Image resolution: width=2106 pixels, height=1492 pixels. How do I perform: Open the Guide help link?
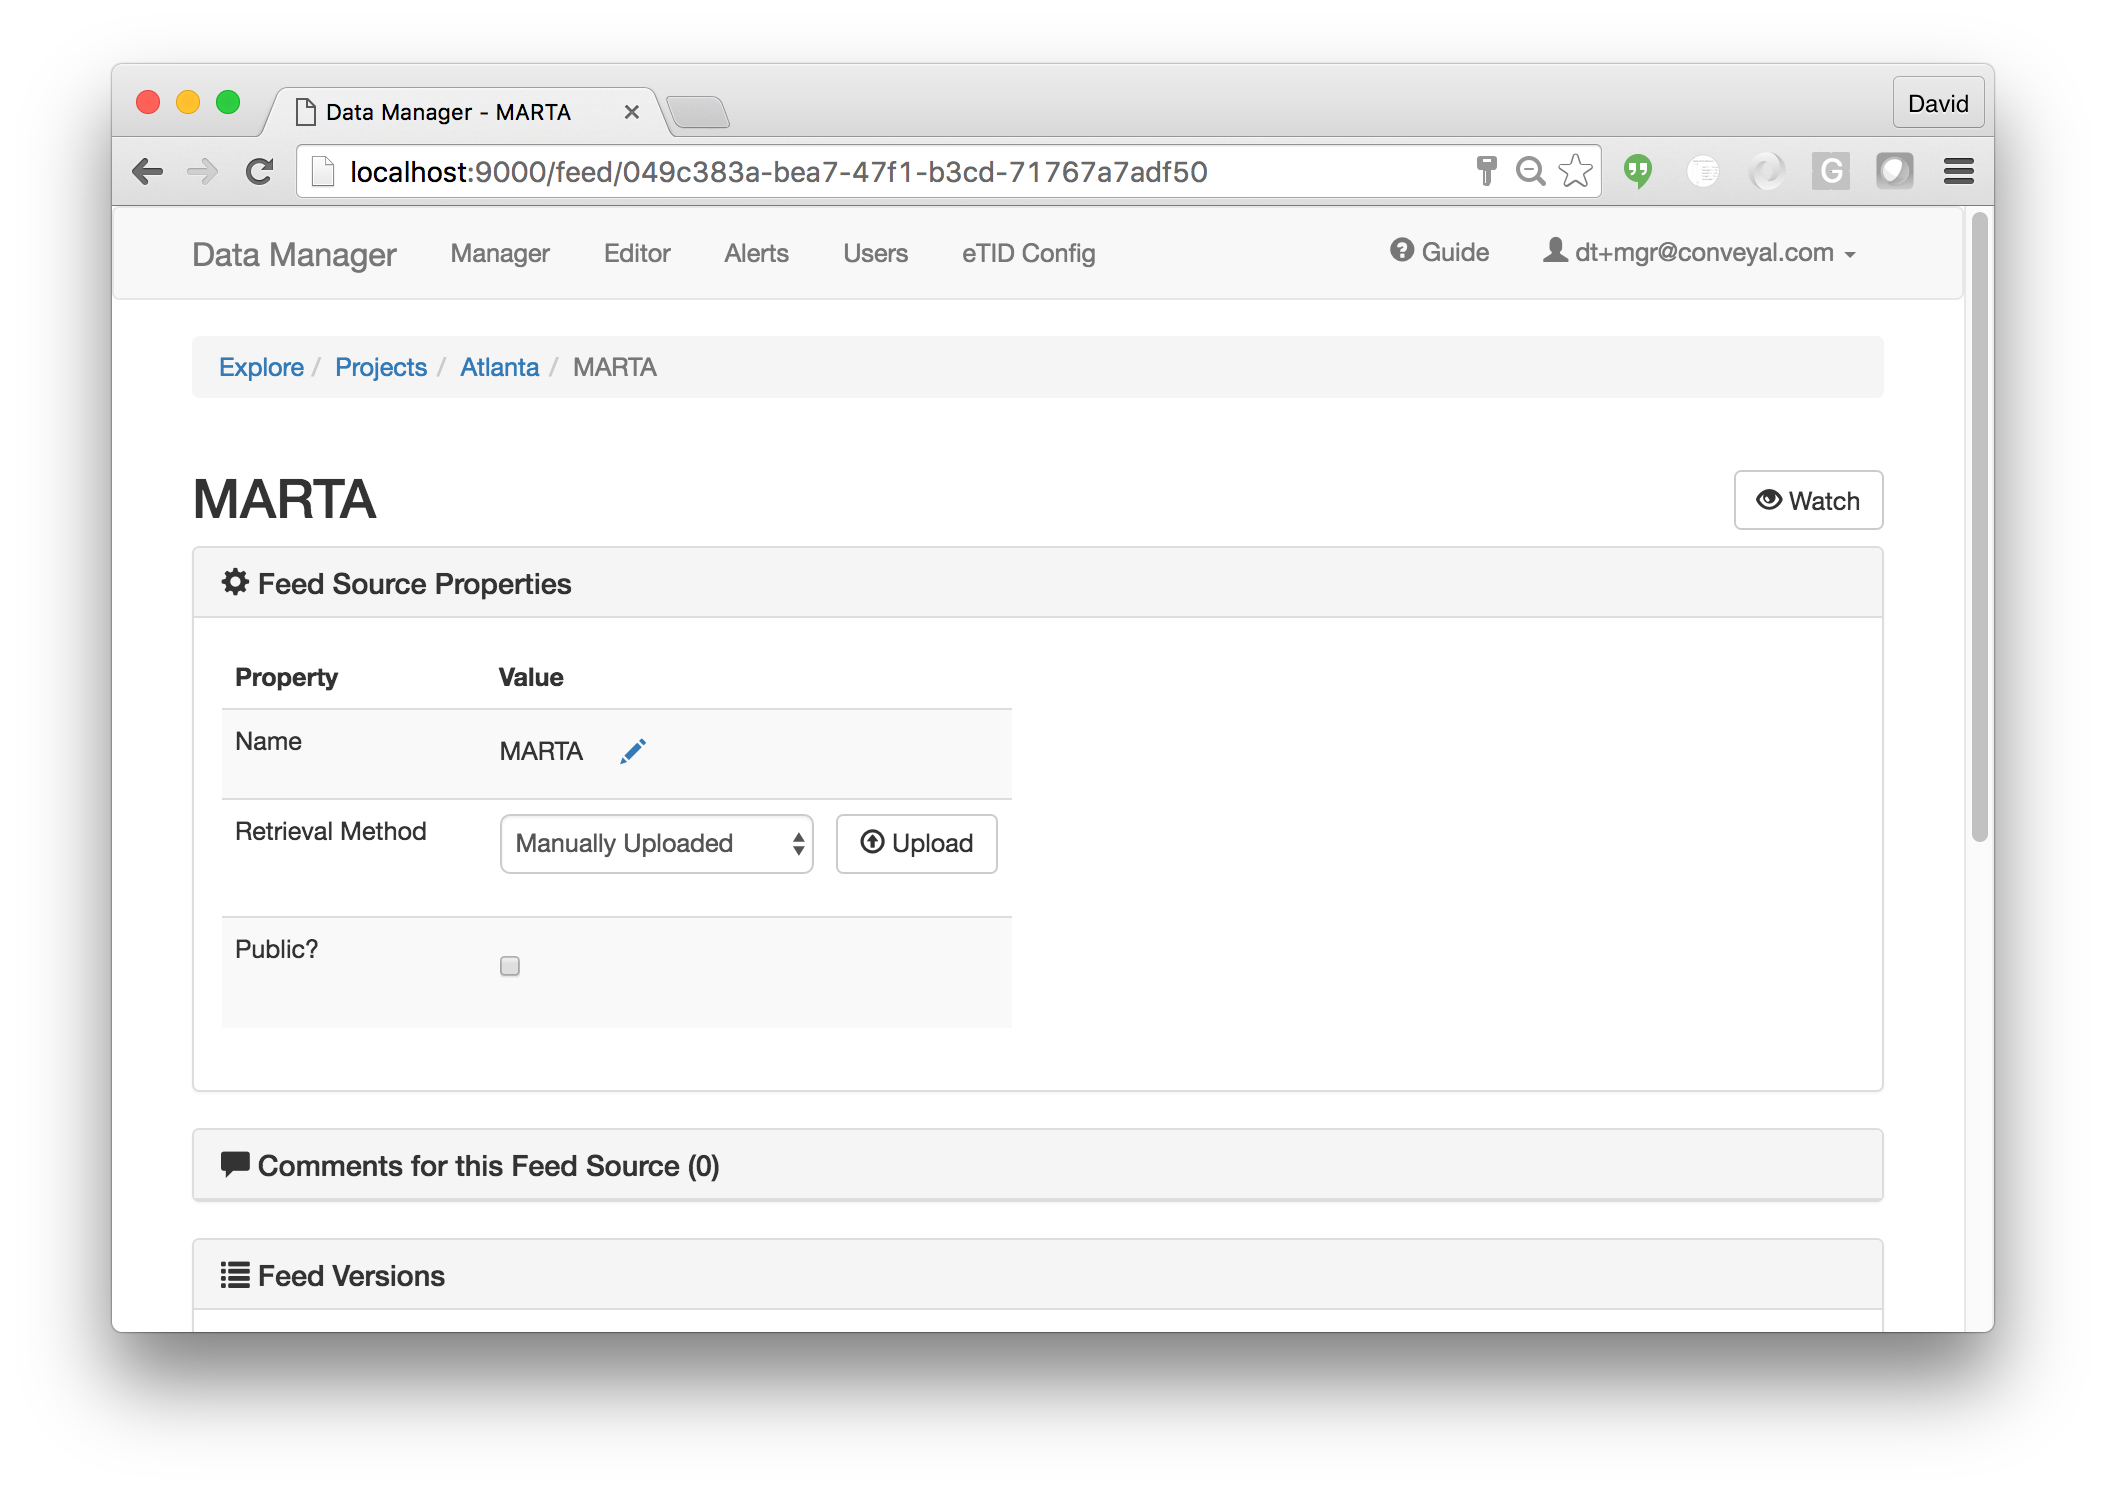pos(1440,252)
